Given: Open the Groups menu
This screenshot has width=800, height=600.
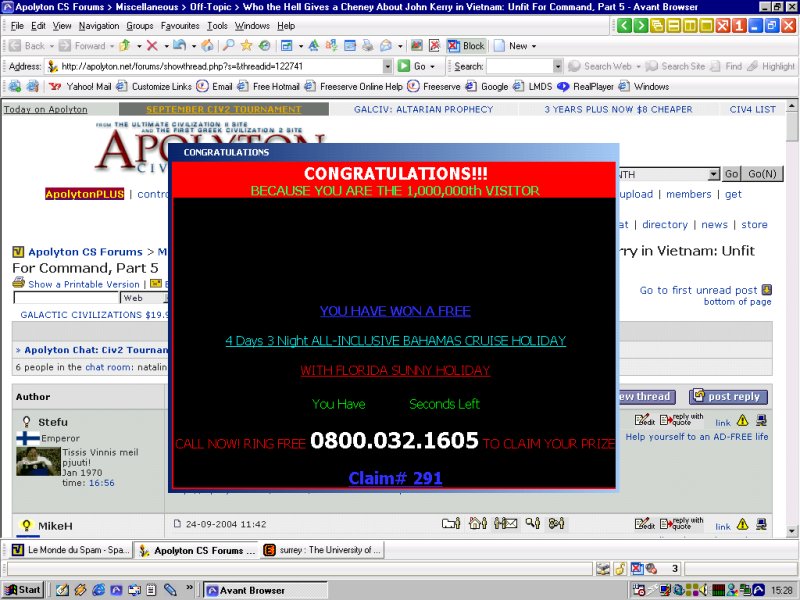Looking at the screenshot, I should coord(139,26).
